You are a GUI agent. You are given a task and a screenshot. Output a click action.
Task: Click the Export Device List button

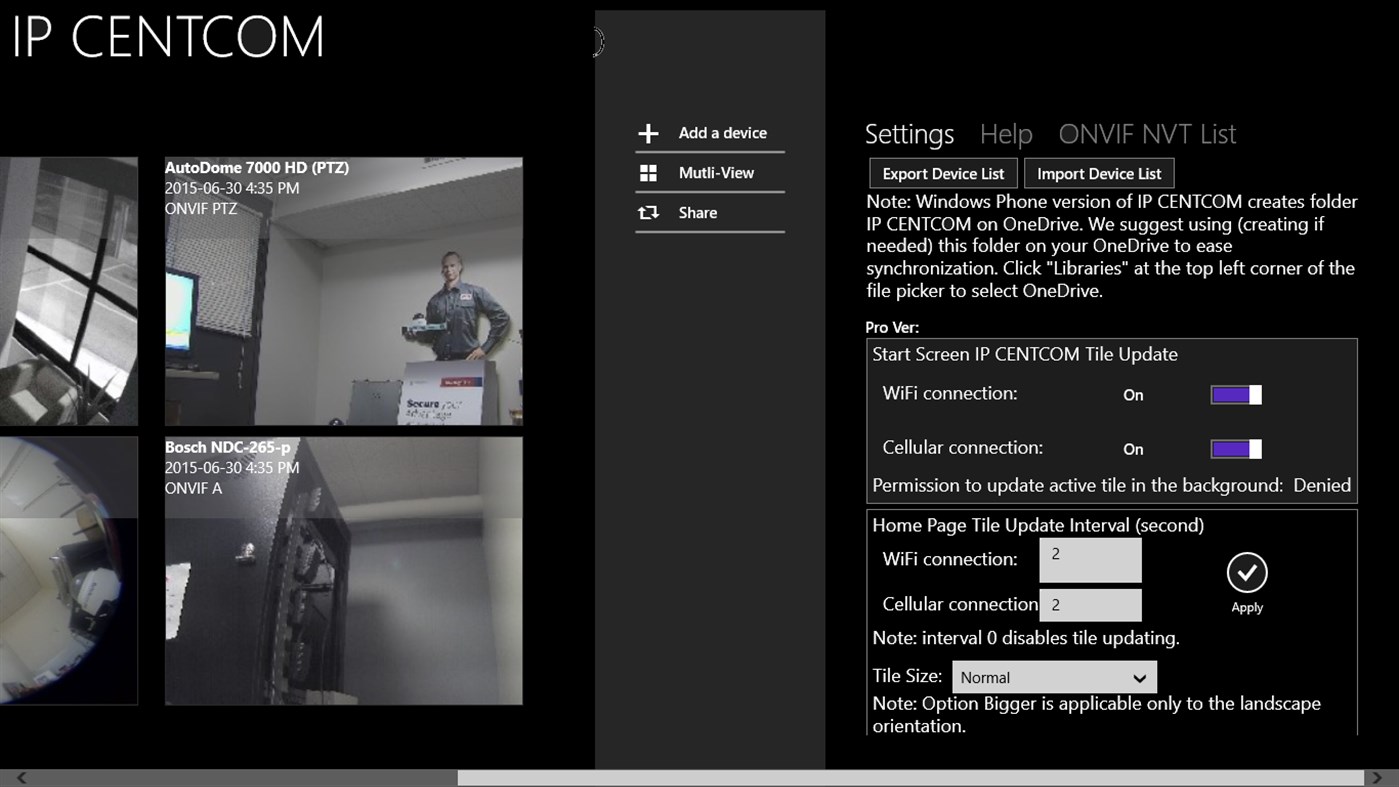943,173
